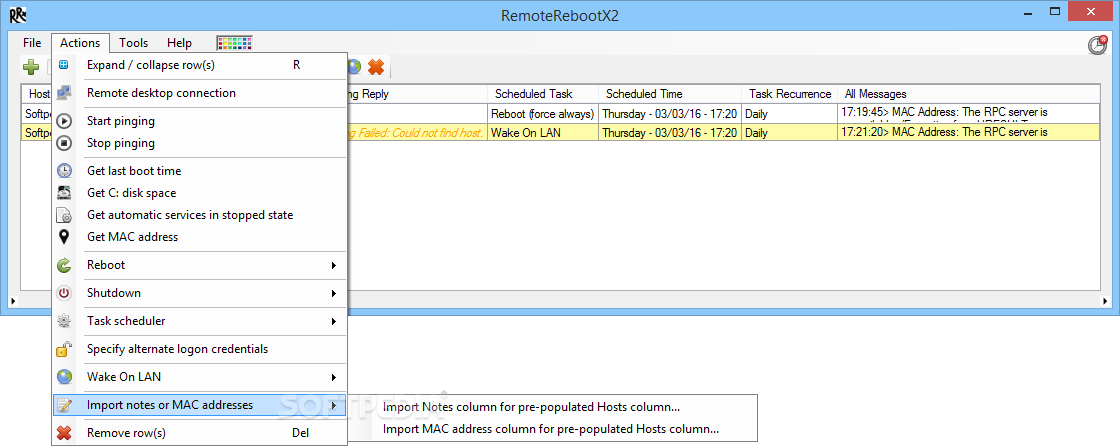Expand the Wake On LAN submenu arrow
The width and height of the screenshot is (1120, 446).
(334, 377)
